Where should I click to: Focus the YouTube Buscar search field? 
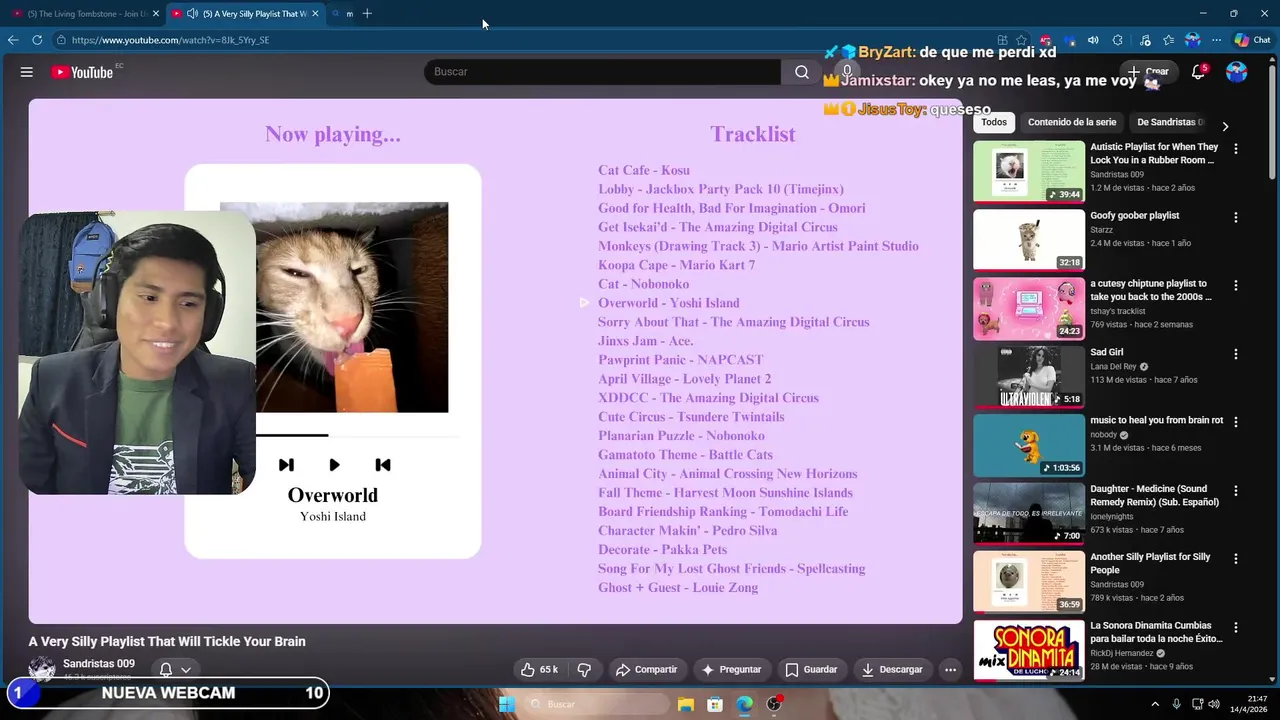pyautogui.click(x=603, y=72)
